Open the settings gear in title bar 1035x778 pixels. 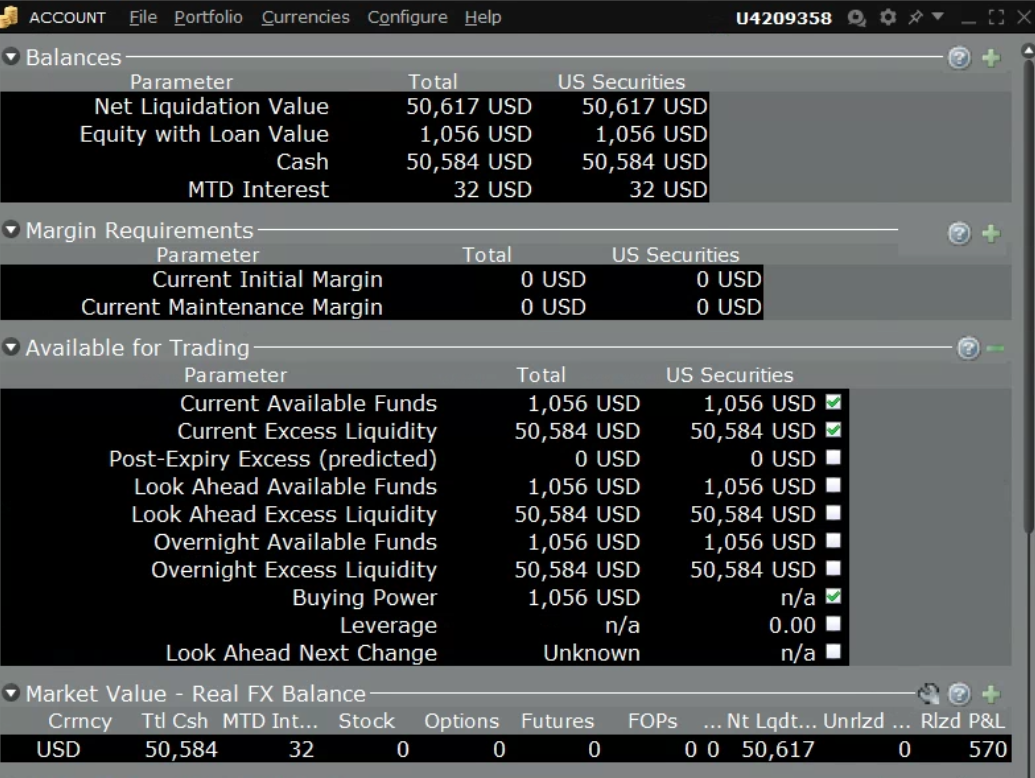(x=887, y=17)
